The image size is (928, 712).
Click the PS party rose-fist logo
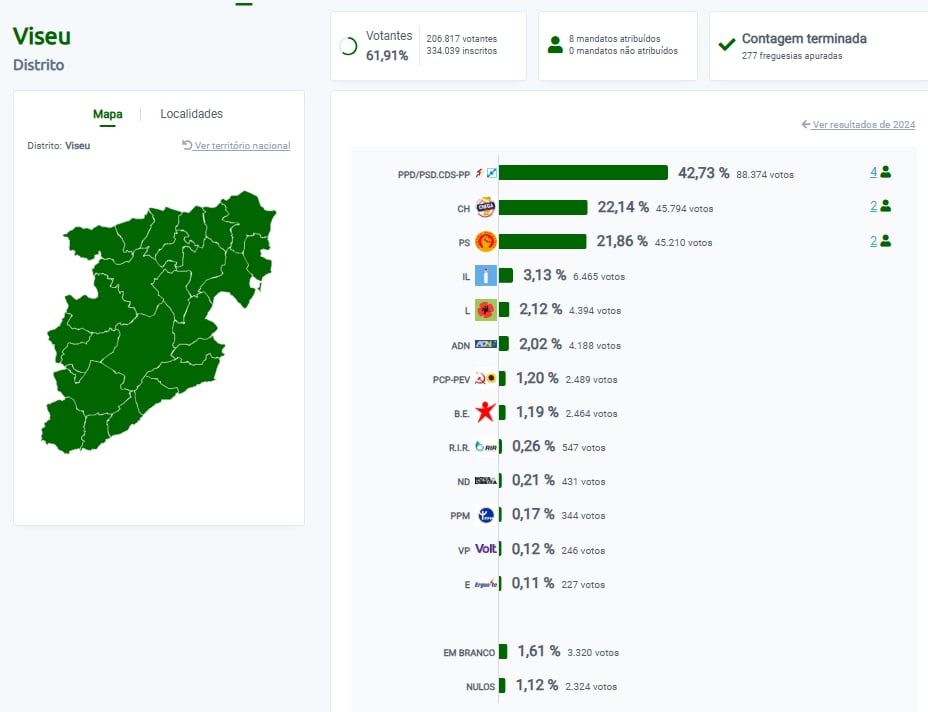[x=485, y=241]
